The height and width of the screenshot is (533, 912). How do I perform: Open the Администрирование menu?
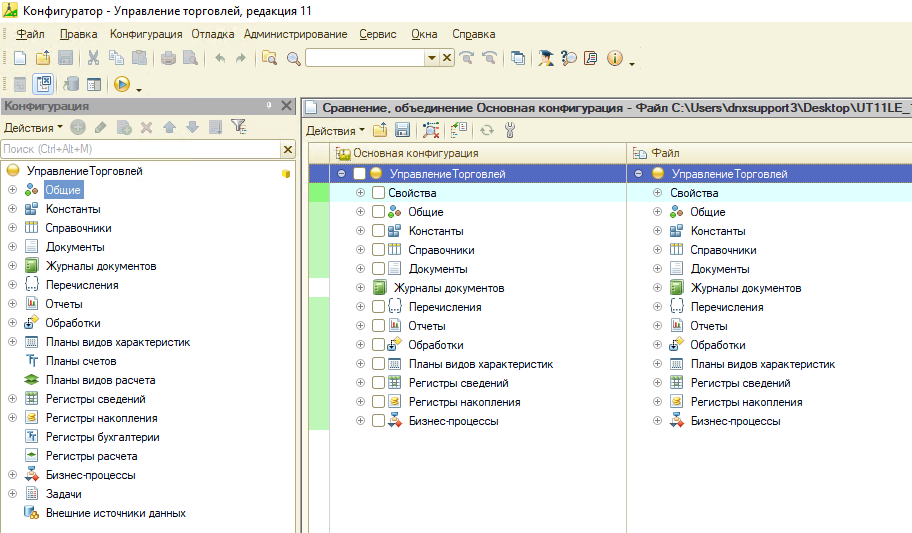(295, 34)
